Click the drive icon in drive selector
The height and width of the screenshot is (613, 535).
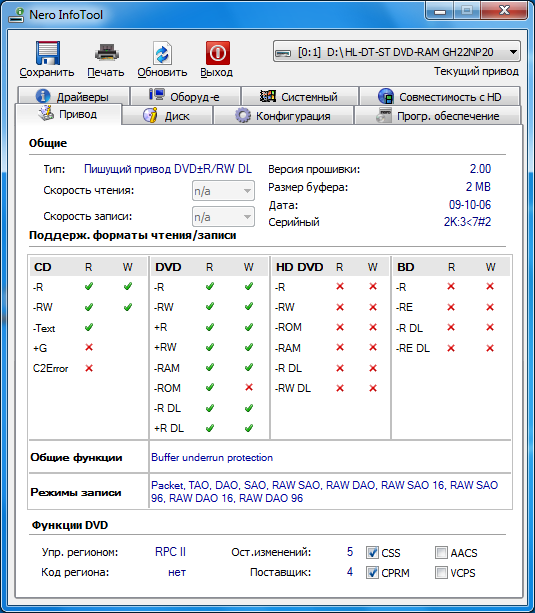pyautogui.click(x=283, y=53)
